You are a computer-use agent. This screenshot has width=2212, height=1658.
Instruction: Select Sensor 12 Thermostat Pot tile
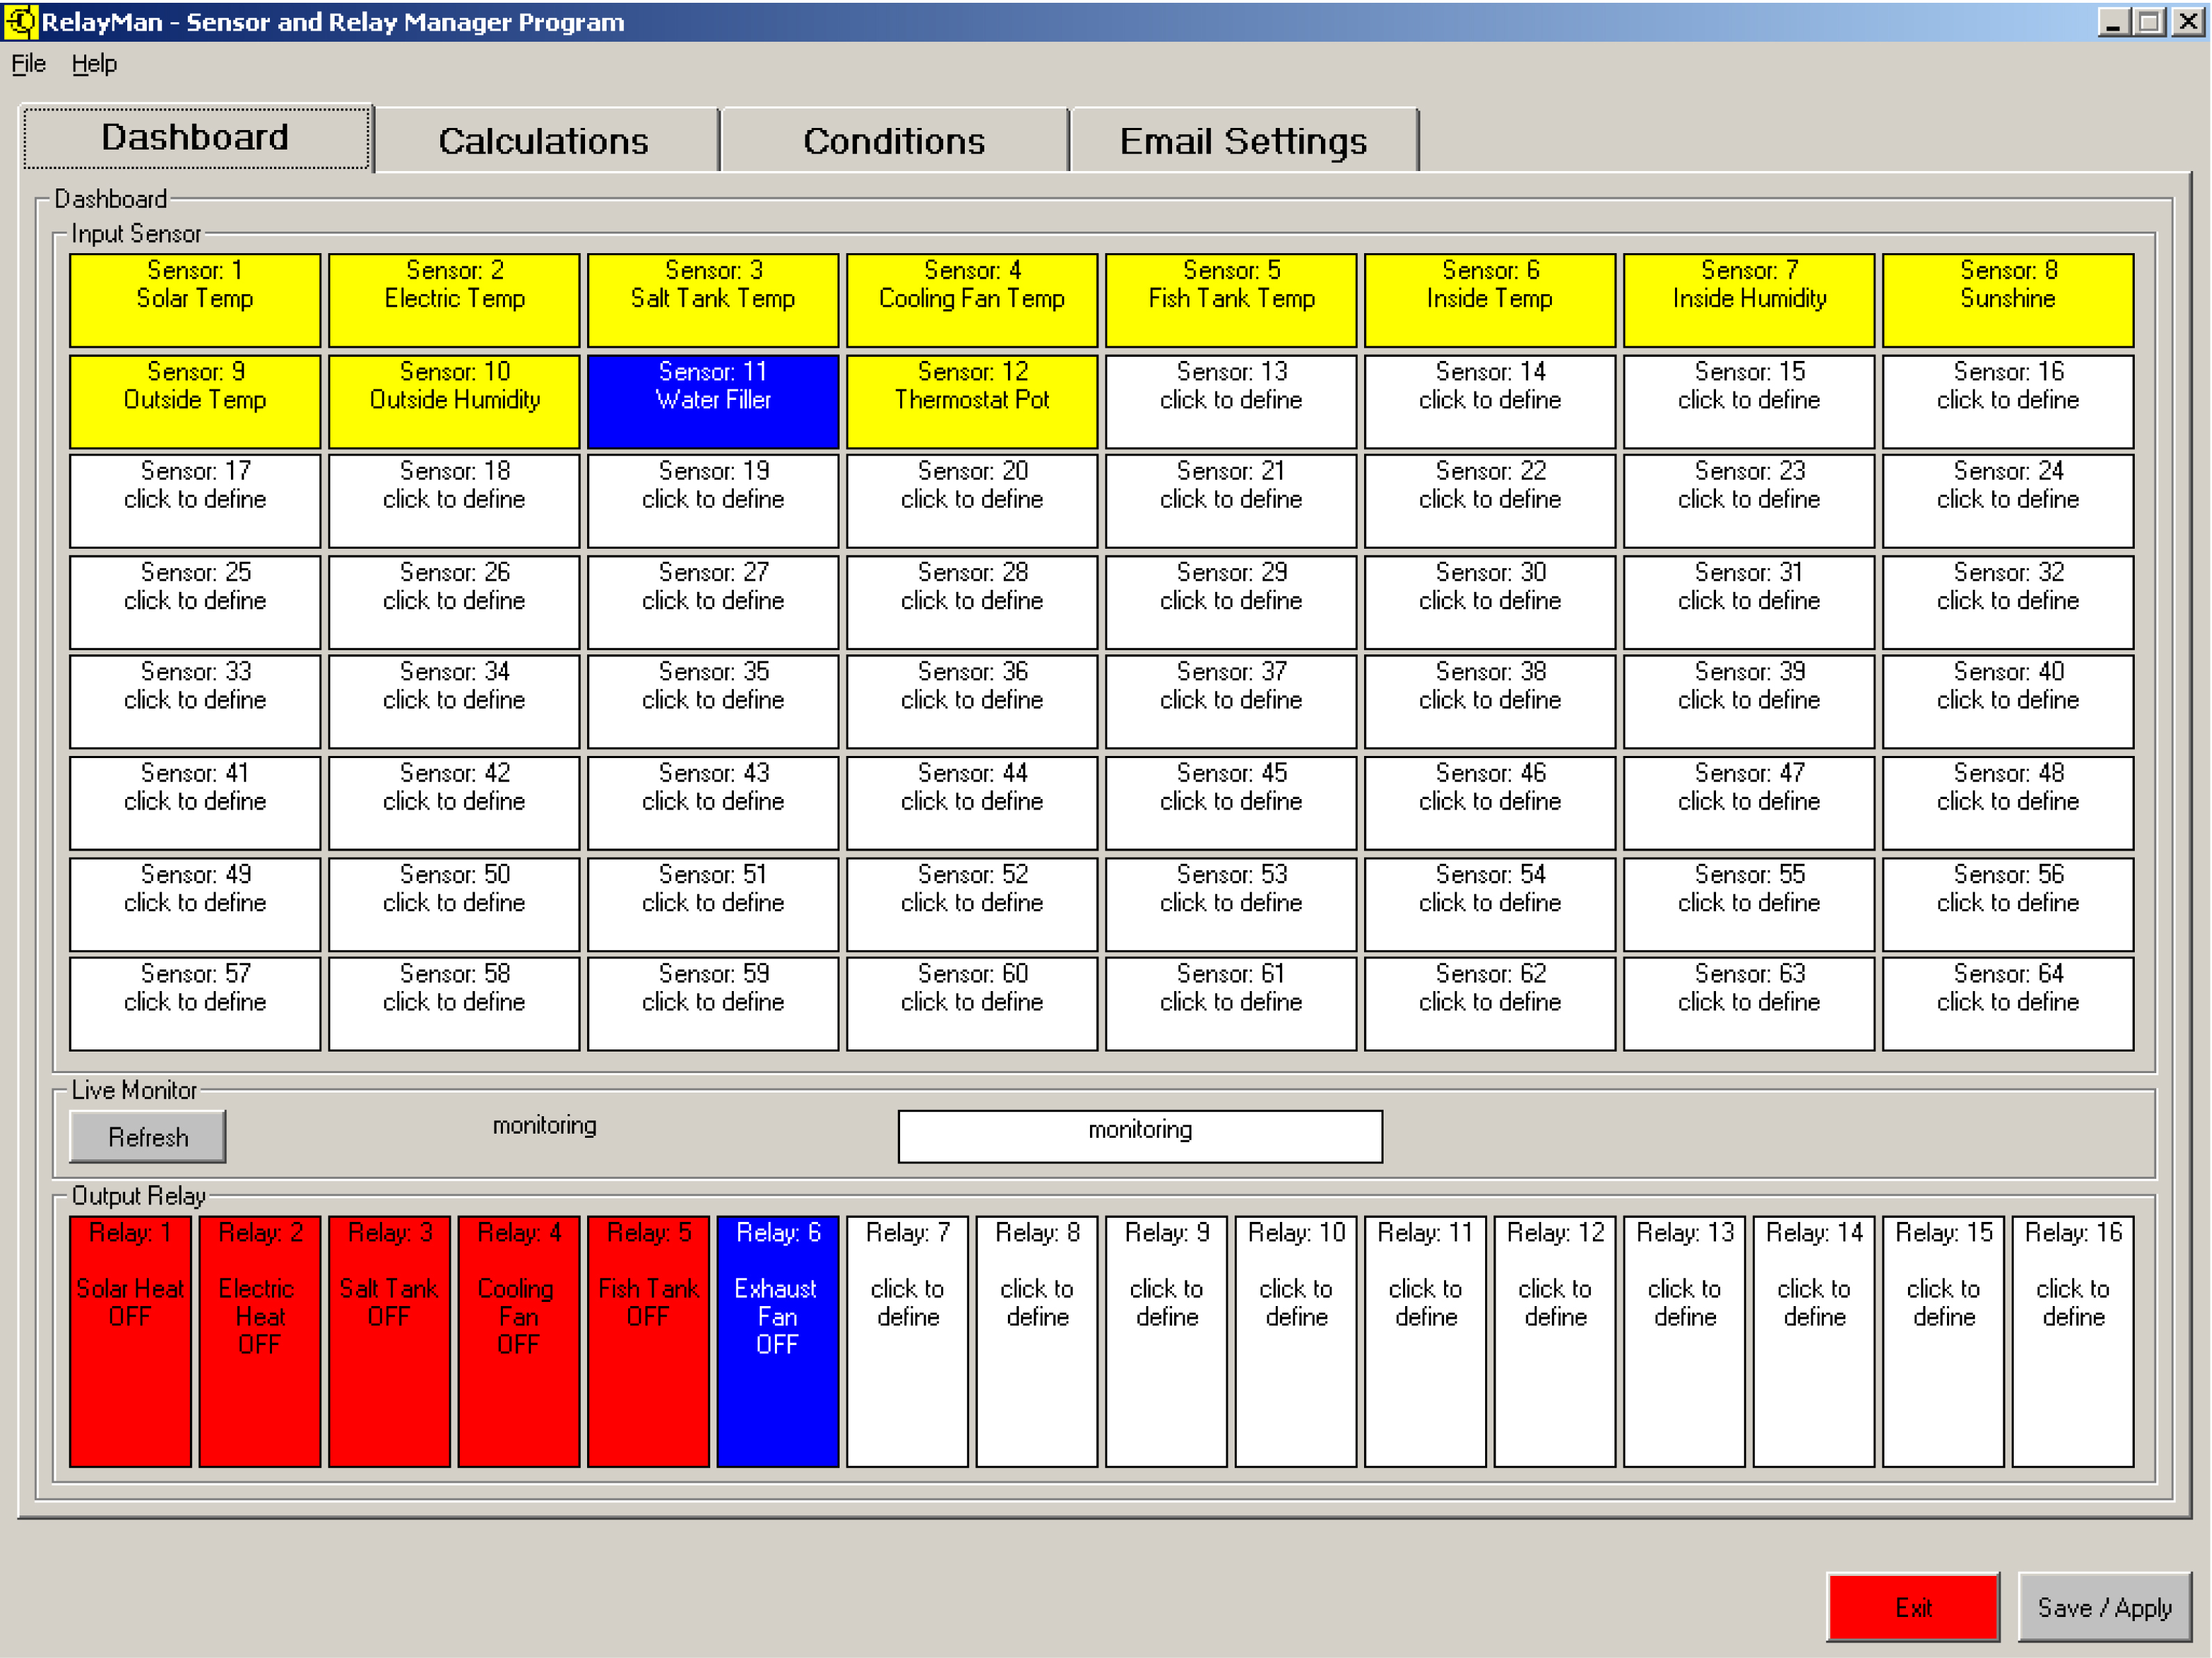click(x=971, y=401)
